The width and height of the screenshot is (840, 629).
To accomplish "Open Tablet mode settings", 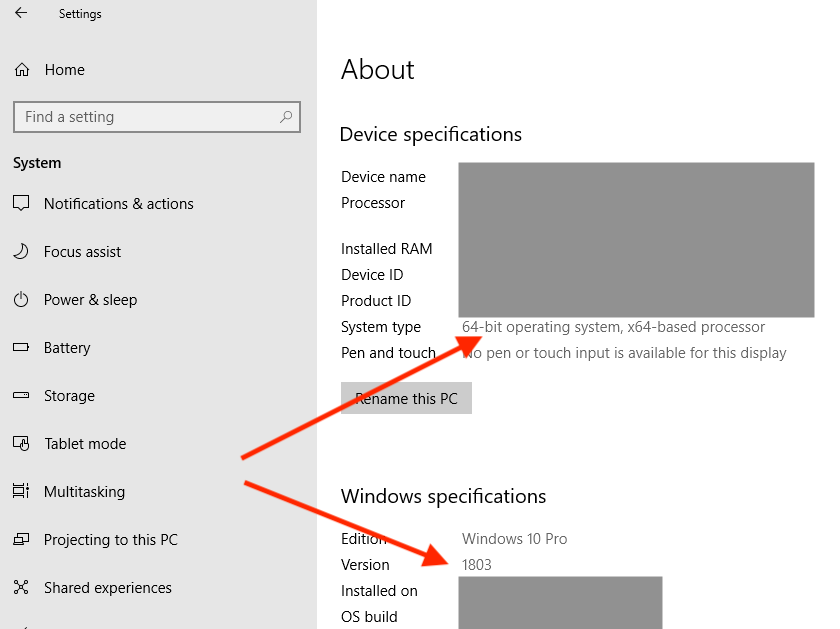I will coord(85,443).
